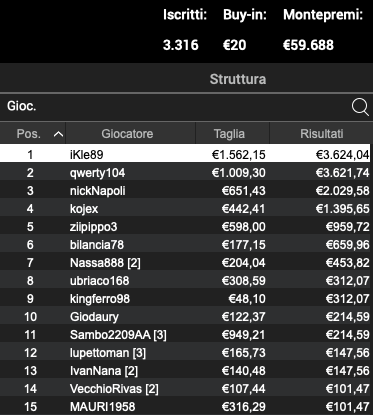Select bilancia78 in the ranking

click(186, 244)
